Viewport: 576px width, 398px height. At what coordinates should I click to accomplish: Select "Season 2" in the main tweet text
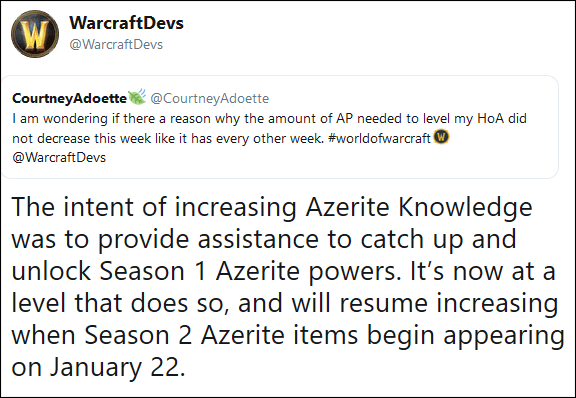pos(138,336)
